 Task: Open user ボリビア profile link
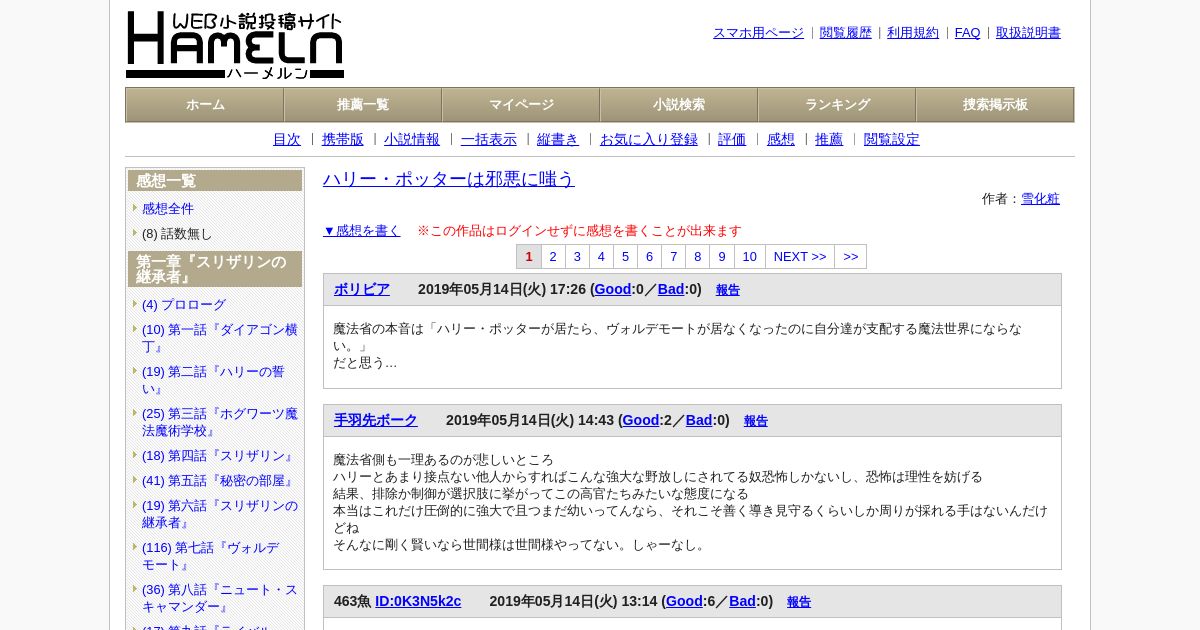click(362, 290)
